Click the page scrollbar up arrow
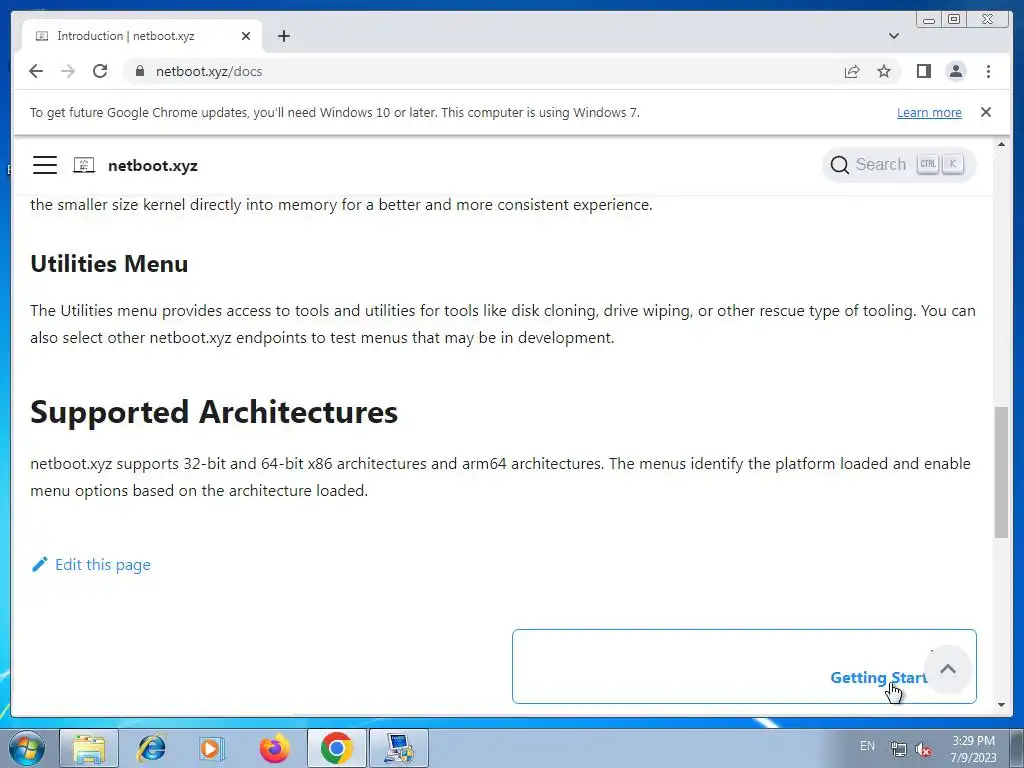 (1001, 144)
